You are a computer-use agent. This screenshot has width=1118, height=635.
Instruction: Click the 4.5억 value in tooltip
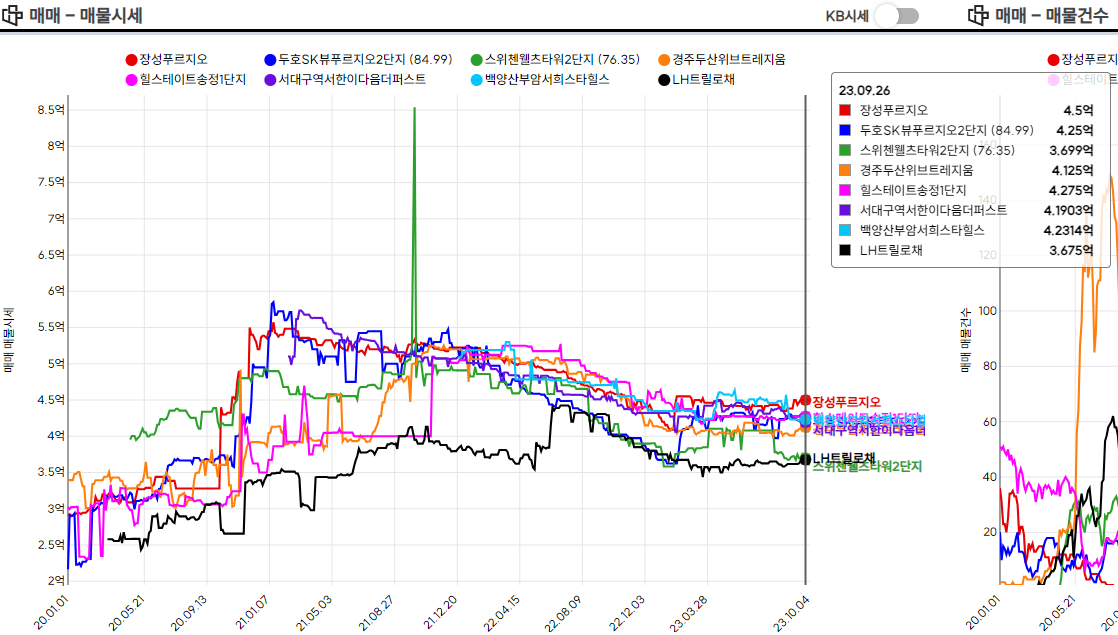click(x=1078, y=110)
